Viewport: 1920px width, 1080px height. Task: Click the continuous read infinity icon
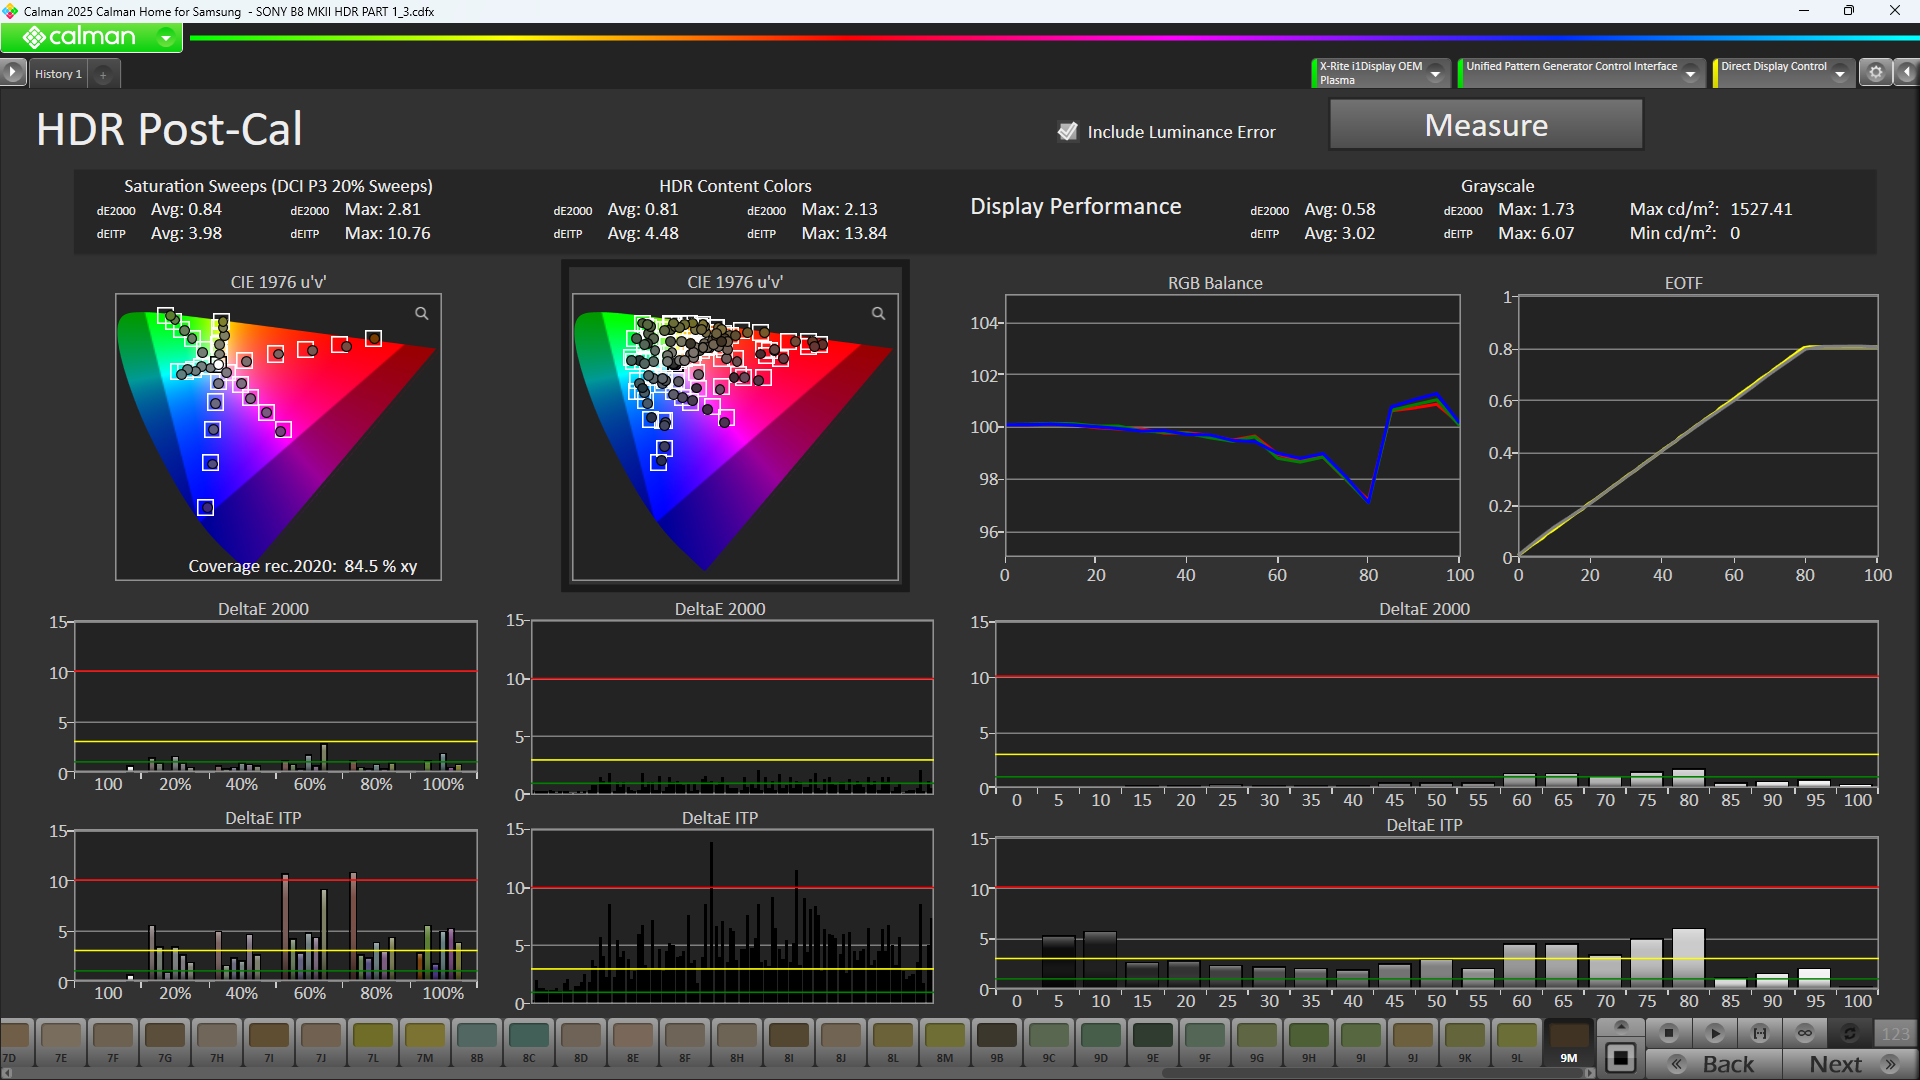(1805, 1033)
